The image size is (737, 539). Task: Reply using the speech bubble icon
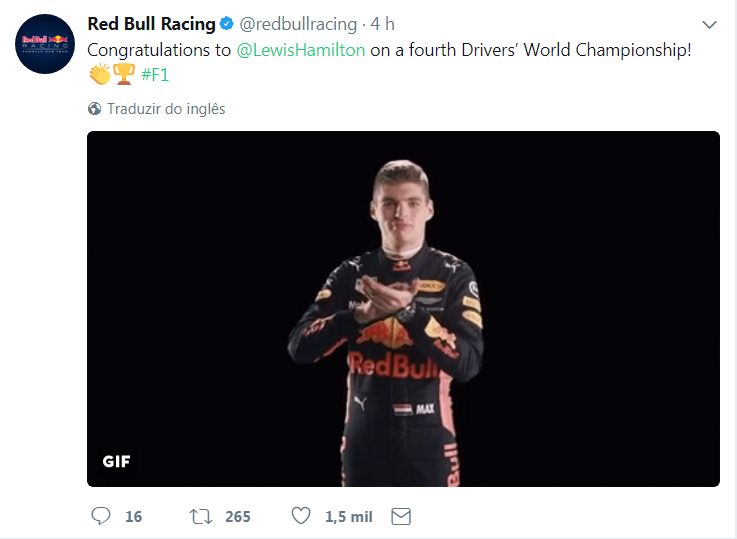tap(101, 516)
